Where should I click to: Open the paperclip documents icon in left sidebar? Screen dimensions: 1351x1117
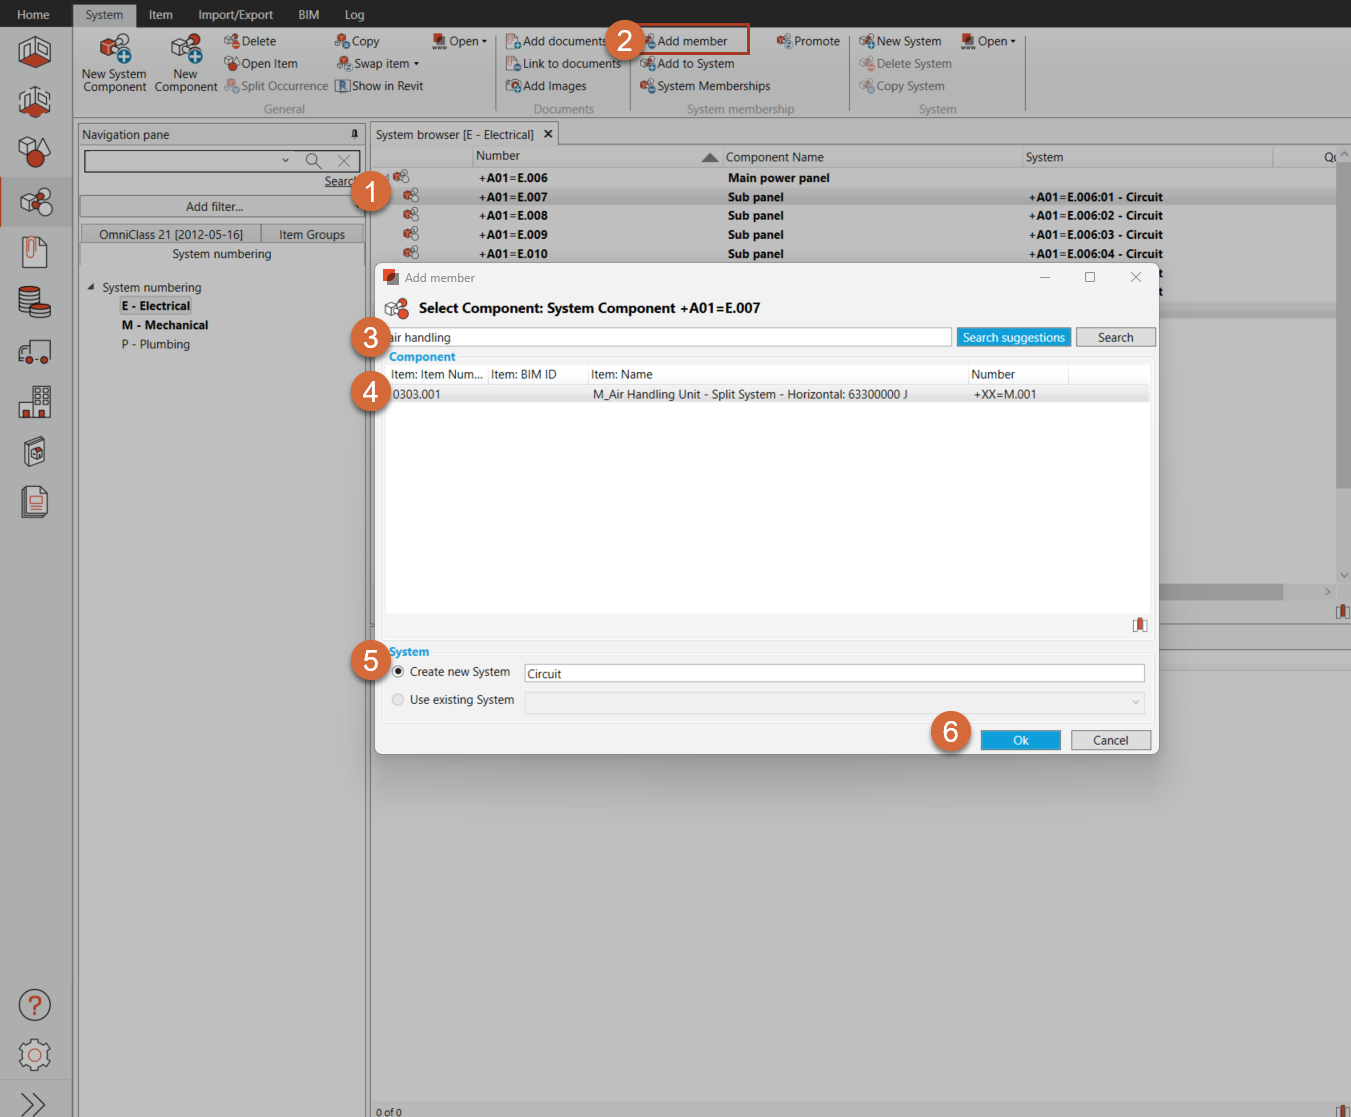tap(35, 251)
